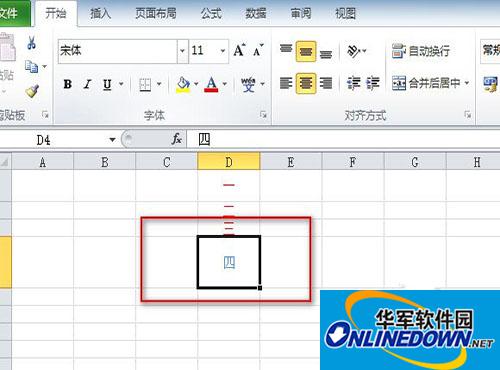Center text horizontally
The image size is (500, 370).
[x=306, y=83]
